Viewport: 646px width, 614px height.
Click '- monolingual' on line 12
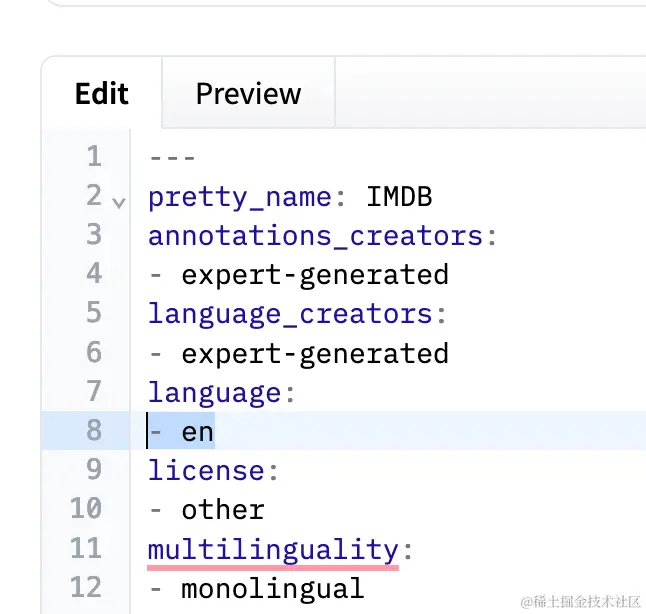click(x=257, y=588)
